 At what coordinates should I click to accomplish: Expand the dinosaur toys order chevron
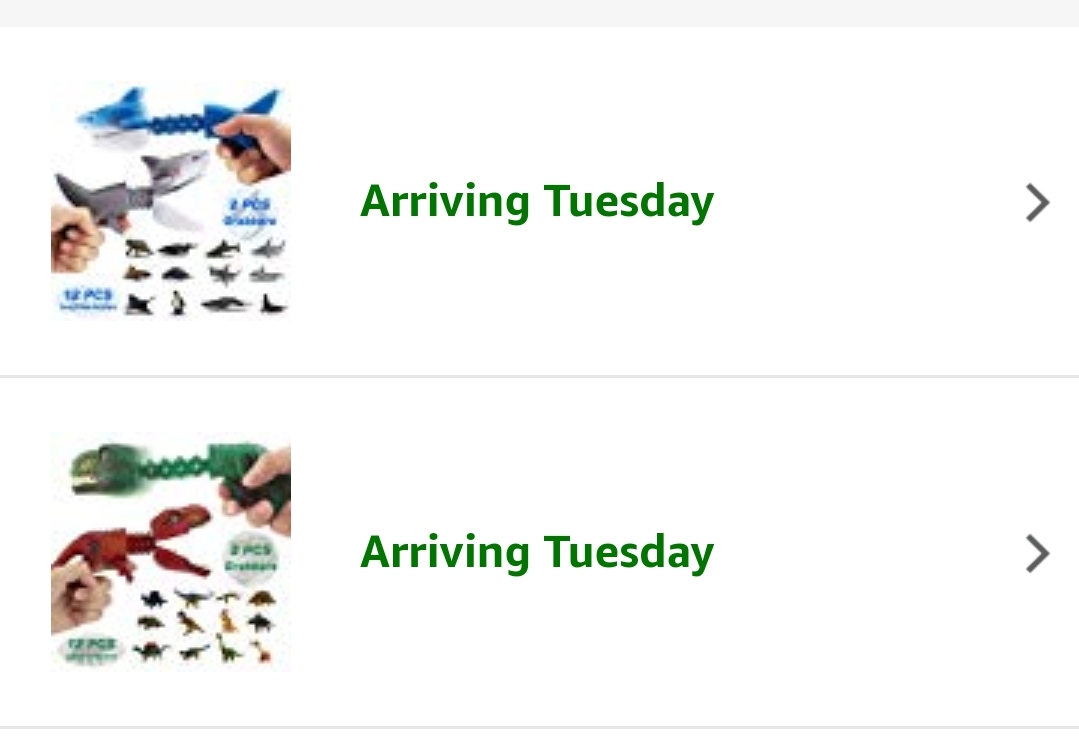(x=1038, y=553)
